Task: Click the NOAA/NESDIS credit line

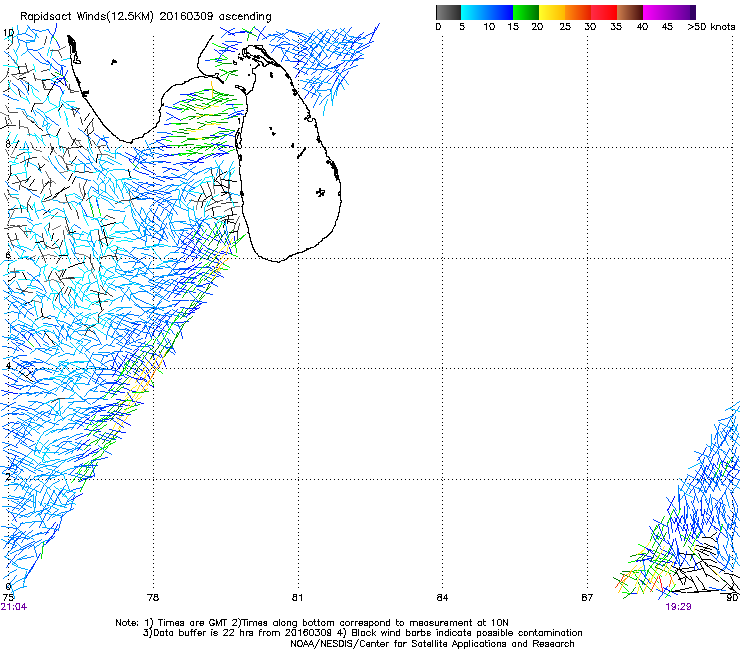Action: pyautogui.click(x=432, y=644)
